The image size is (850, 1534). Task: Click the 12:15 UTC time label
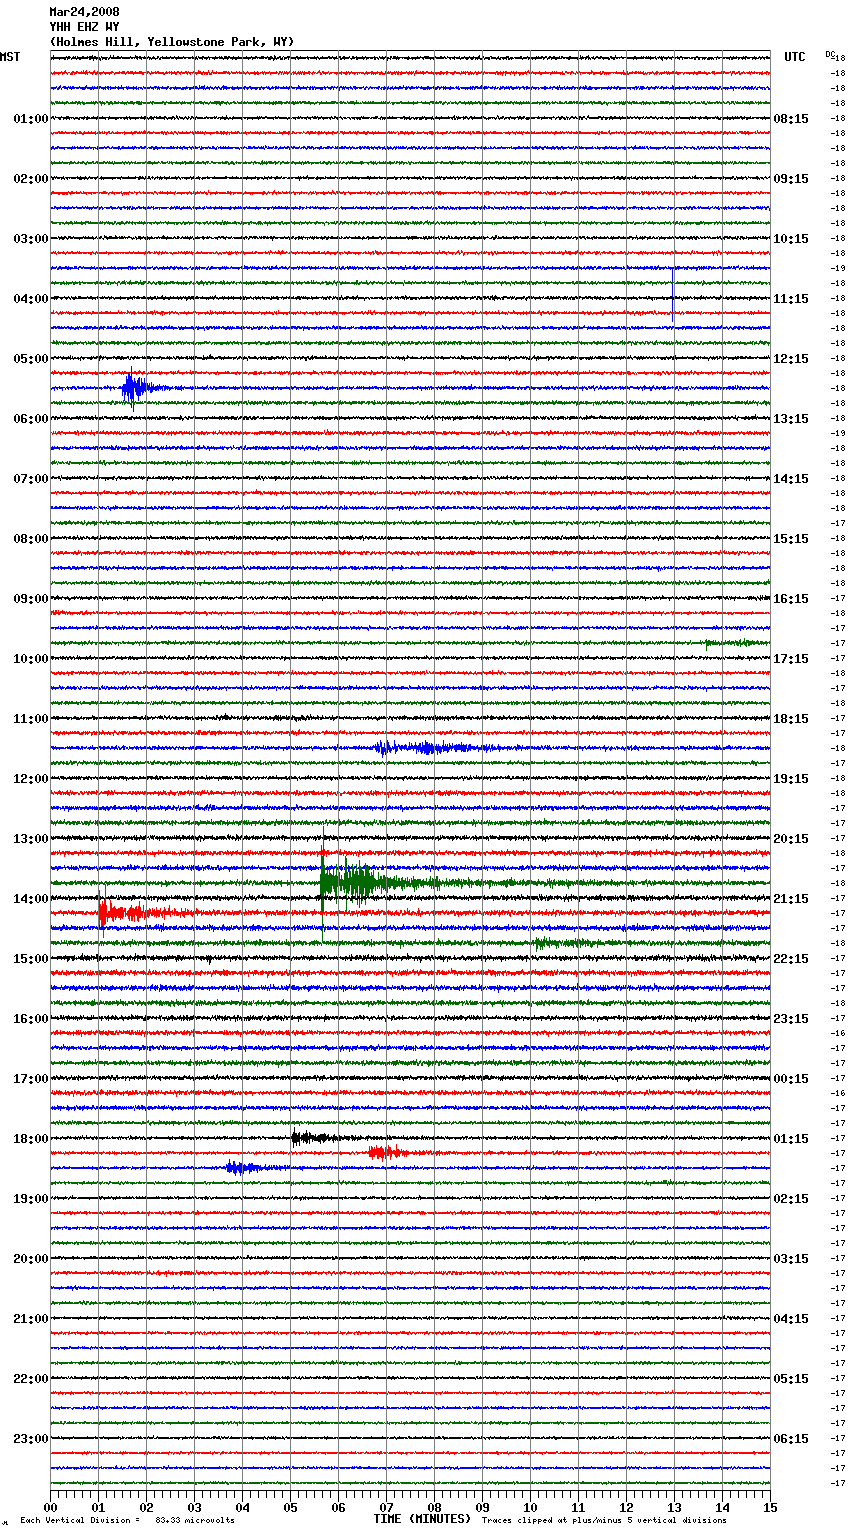pos(791,359)
